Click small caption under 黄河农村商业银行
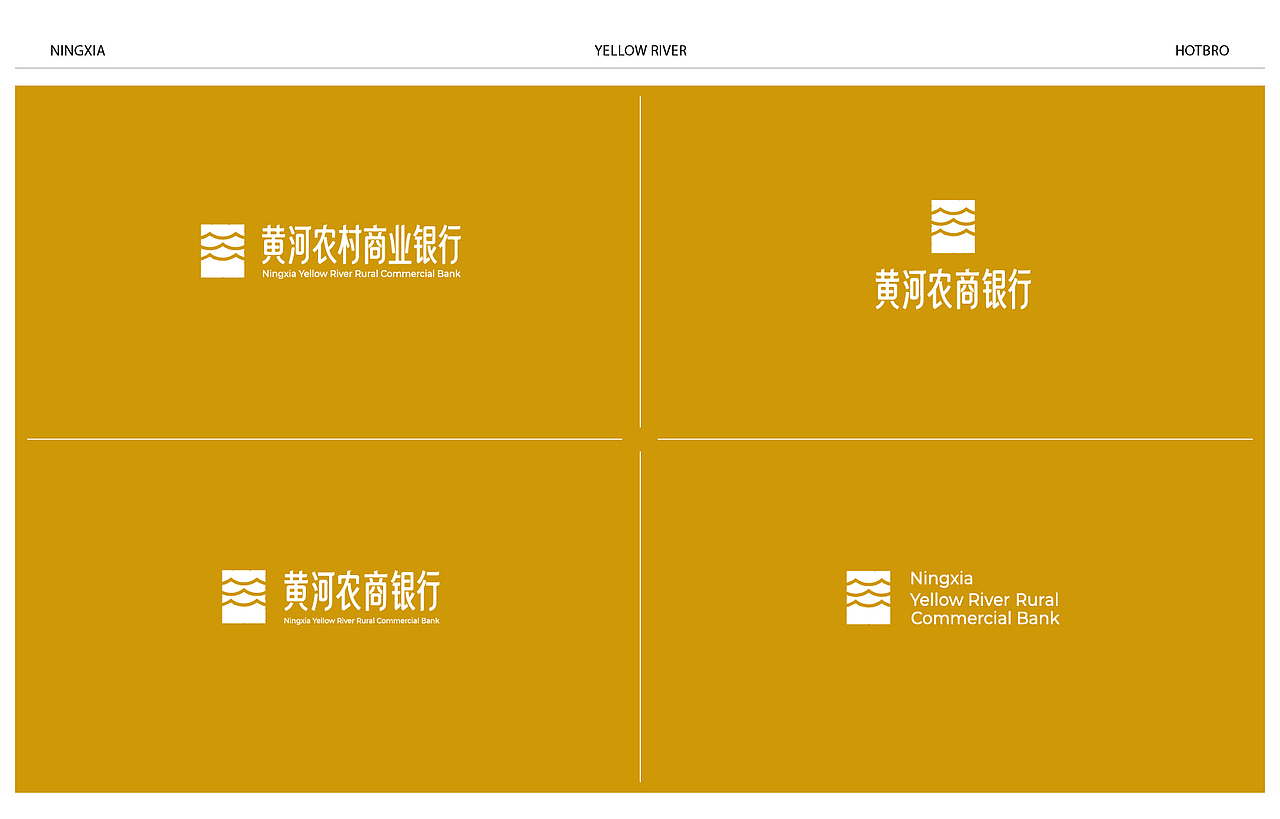The image size is (1280, 819). point(361,274)
